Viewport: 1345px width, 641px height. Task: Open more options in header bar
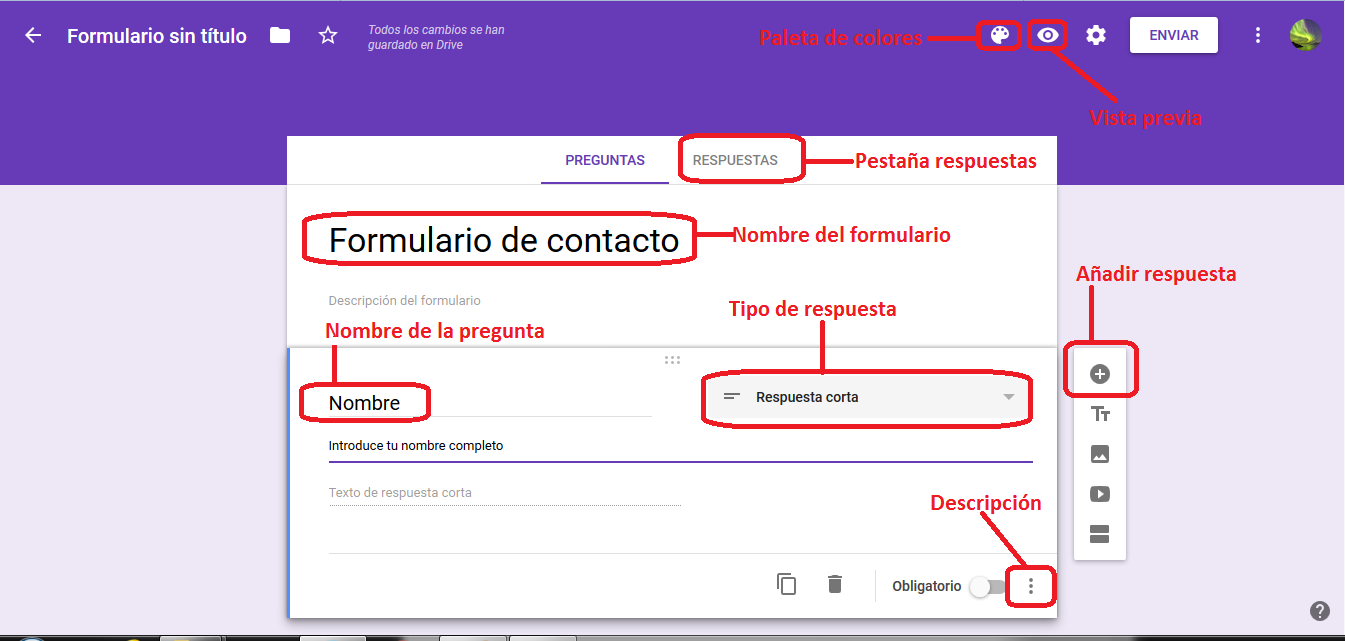[x=1258, y=36]
